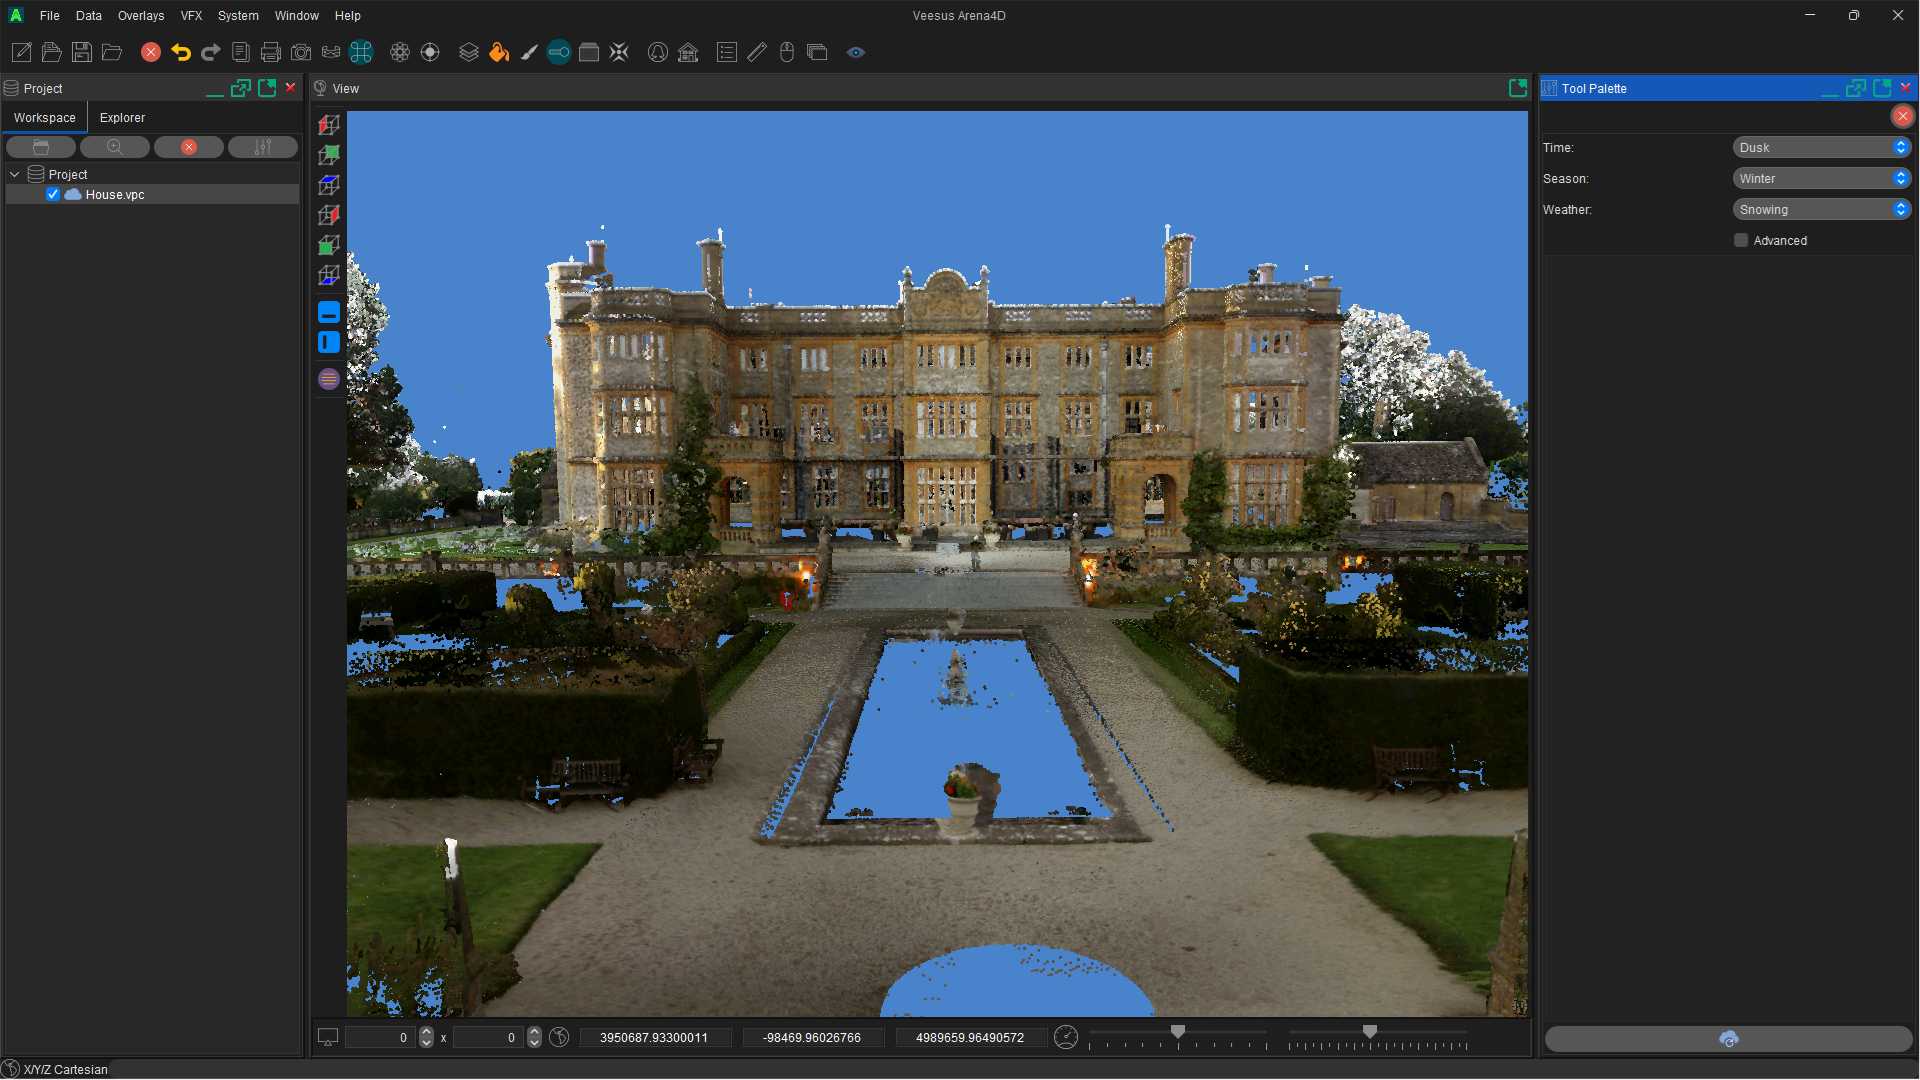
Task: Uncheck the House.vpc visibility checkbox
Action: [x=53, y=194]
